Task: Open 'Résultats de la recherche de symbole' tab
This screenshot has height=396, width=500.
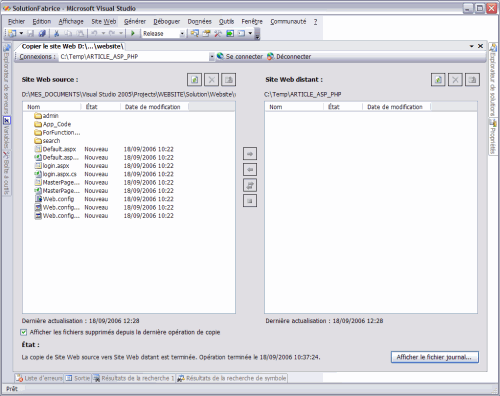Action: pyautogui.click(x=232, y=378)
